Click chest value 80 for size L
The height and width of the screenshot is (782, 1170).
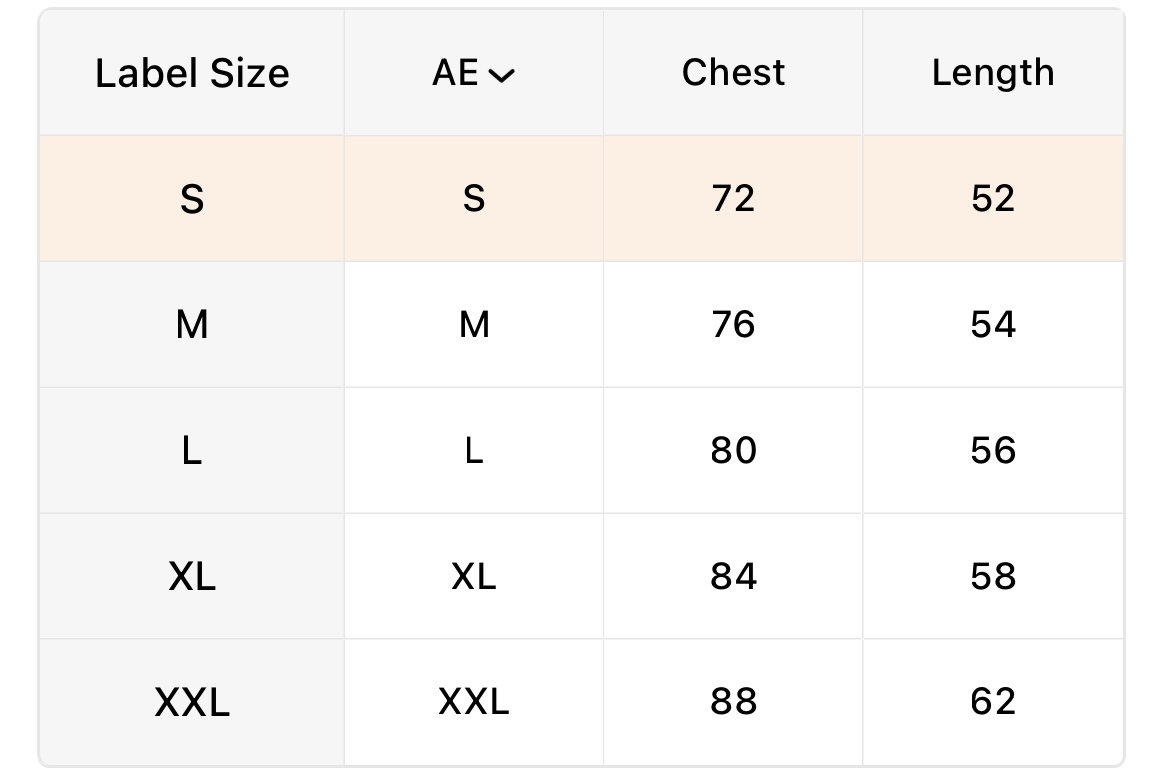coord(733,451)
